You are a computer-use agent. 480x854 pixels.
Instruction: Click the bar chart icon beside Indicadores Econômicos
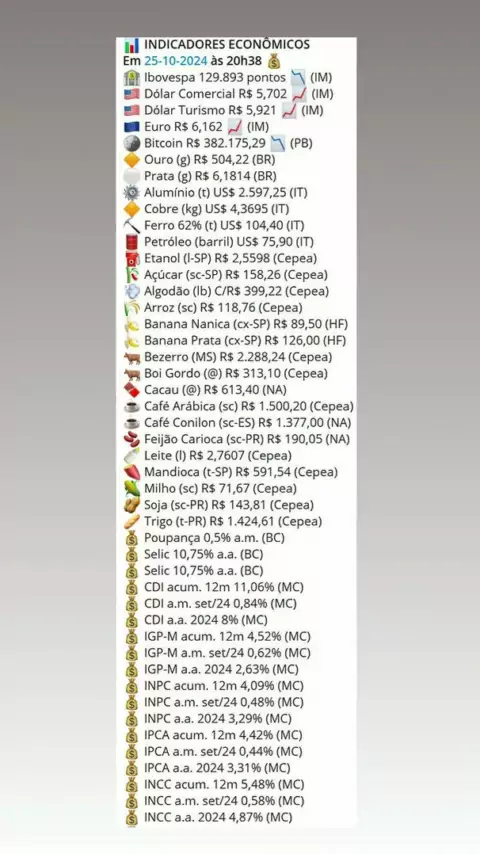[131, 45]
